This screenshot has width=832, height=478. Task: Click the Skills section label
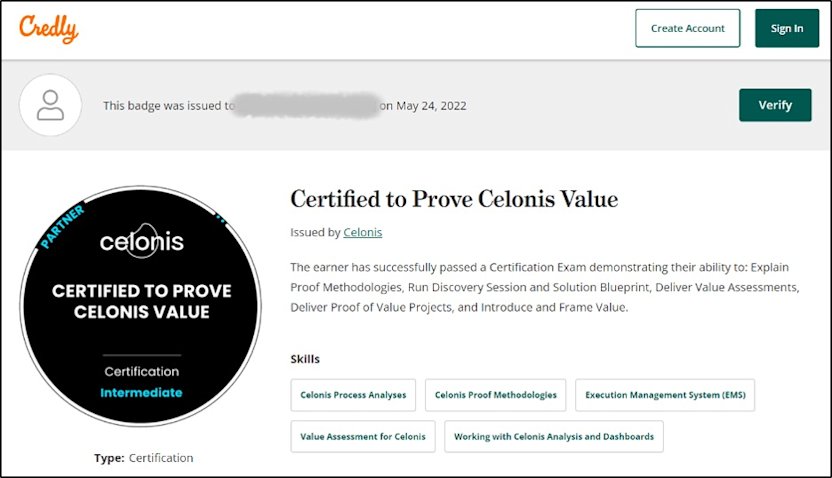click(x=305, y=359)
